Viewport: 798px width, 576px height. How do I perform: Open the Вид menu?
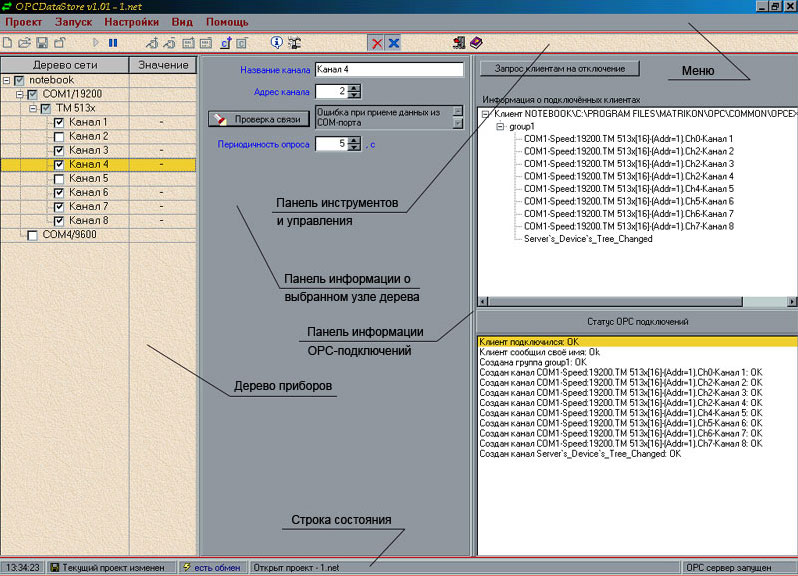[182, 22]
